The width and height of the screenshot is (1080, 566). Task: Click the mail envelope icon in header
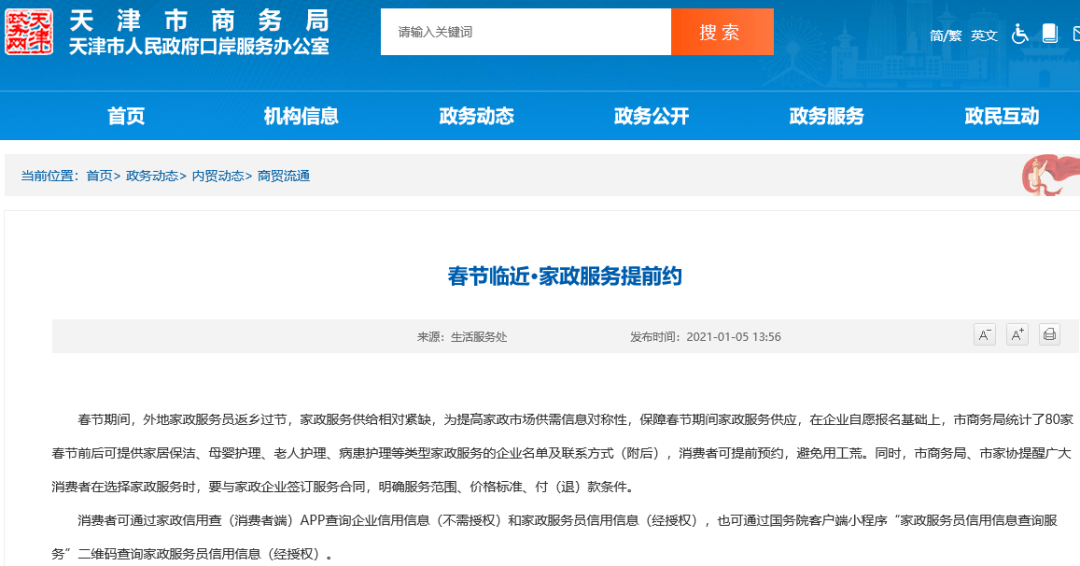click(x=1075, y=34)
